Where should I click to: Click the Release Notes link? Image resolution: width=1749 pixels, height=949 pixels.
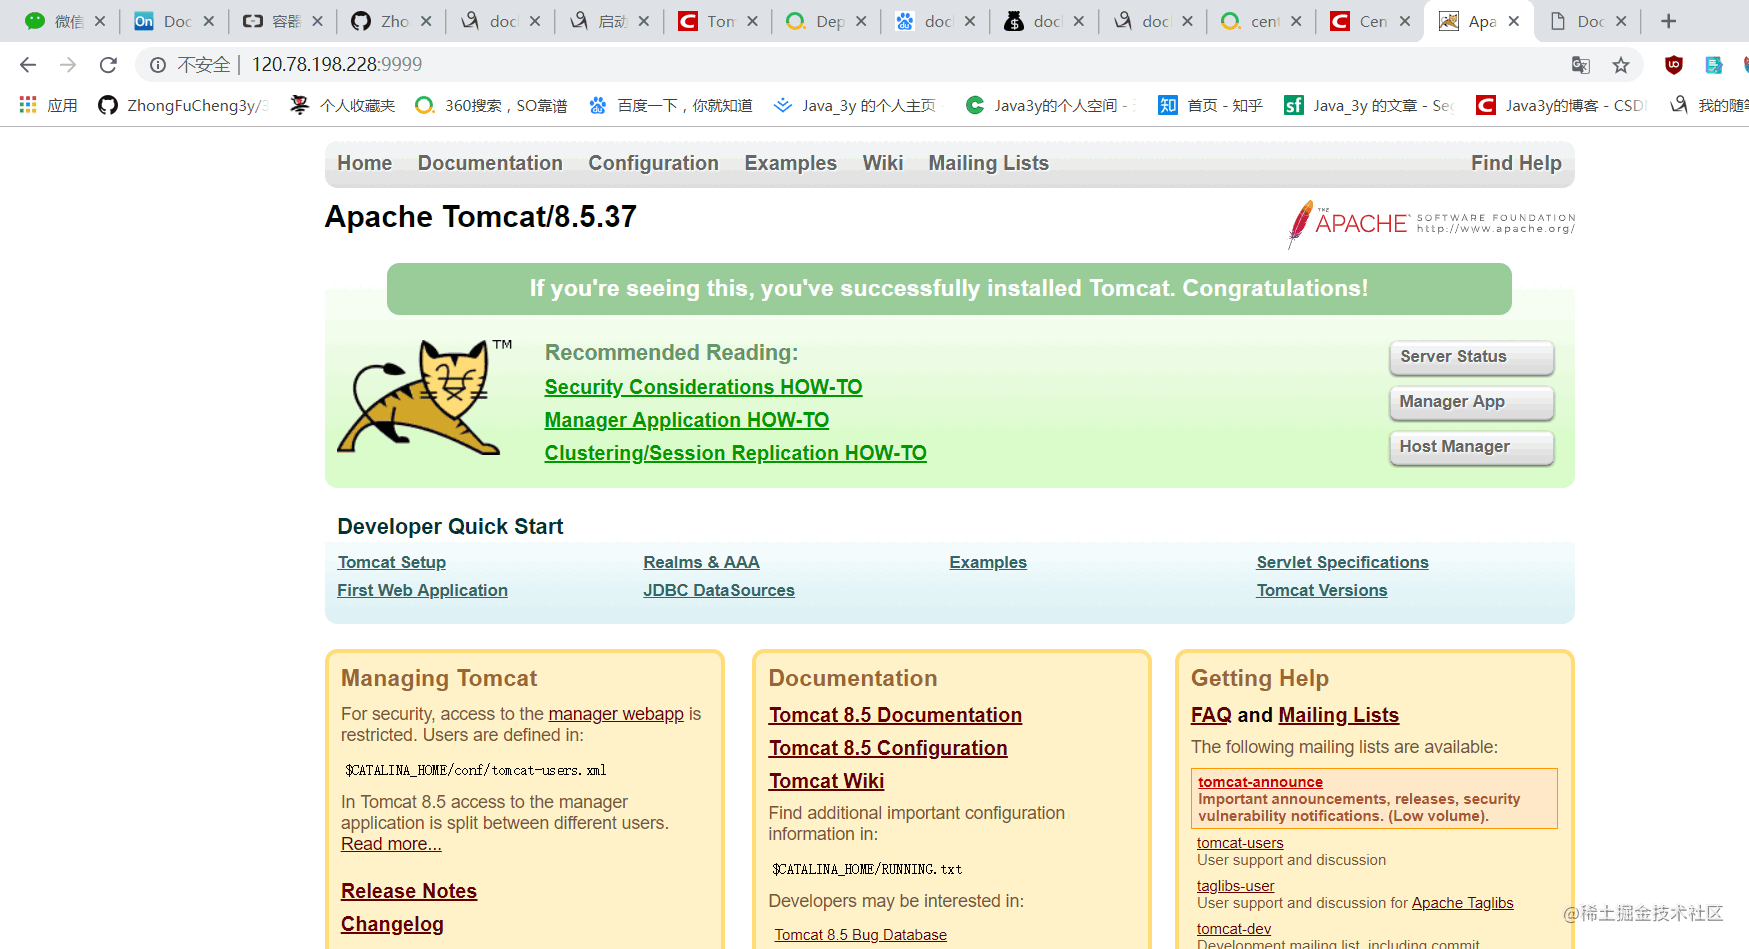point(408,891)
